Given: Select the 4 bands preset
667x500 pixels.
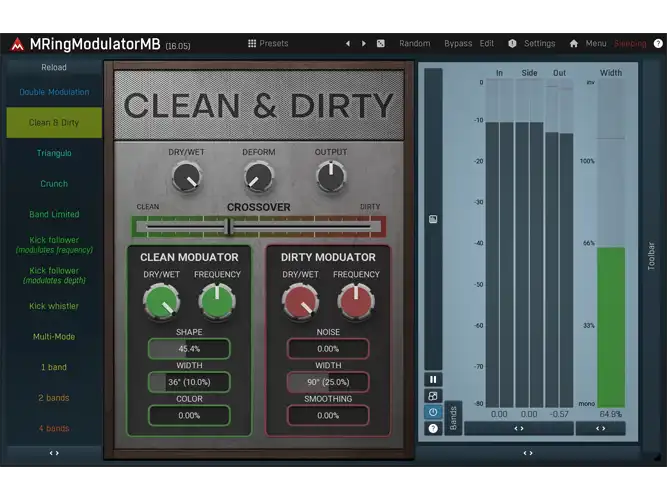Looking at the screenshot, I should (54, 429).
